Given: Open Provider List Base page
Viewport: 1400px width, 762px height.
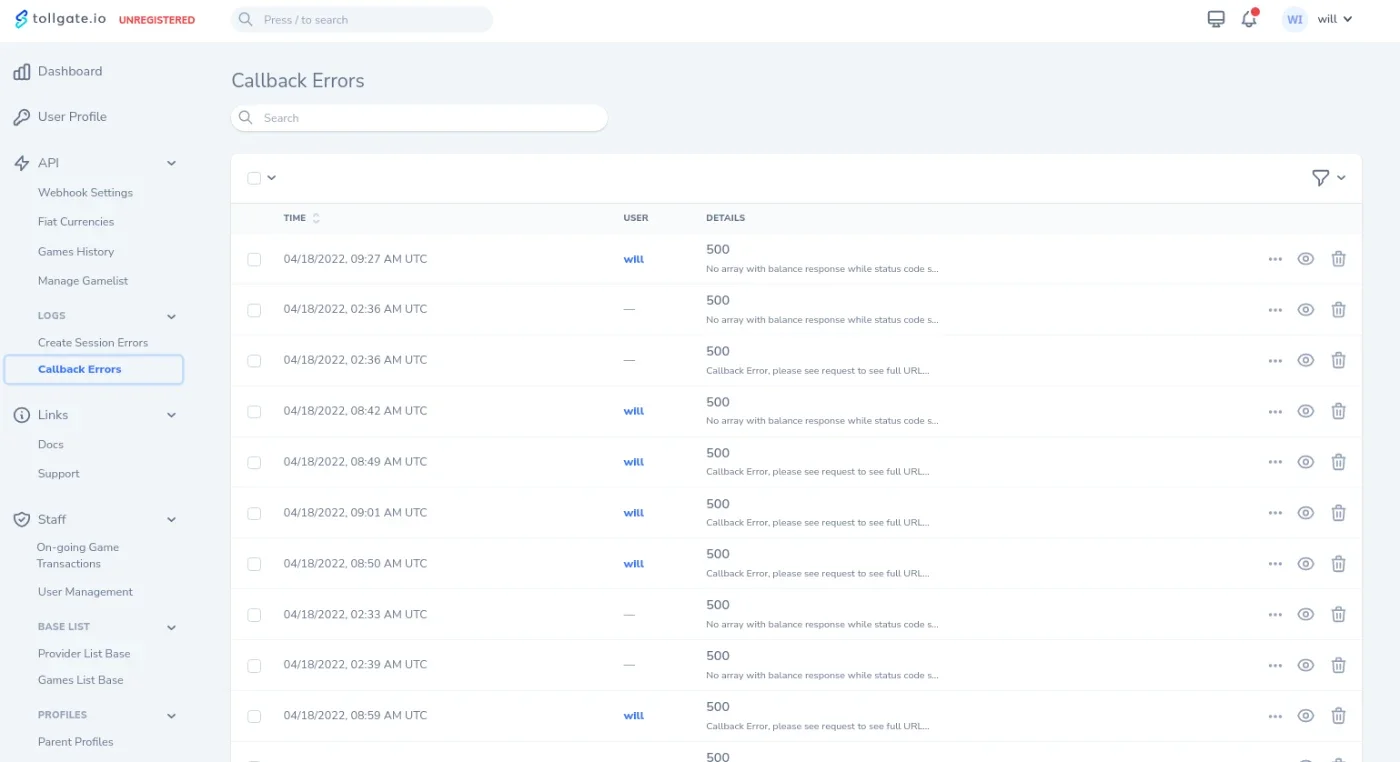Looking at the screenshot, I should (x=84, y=654).
